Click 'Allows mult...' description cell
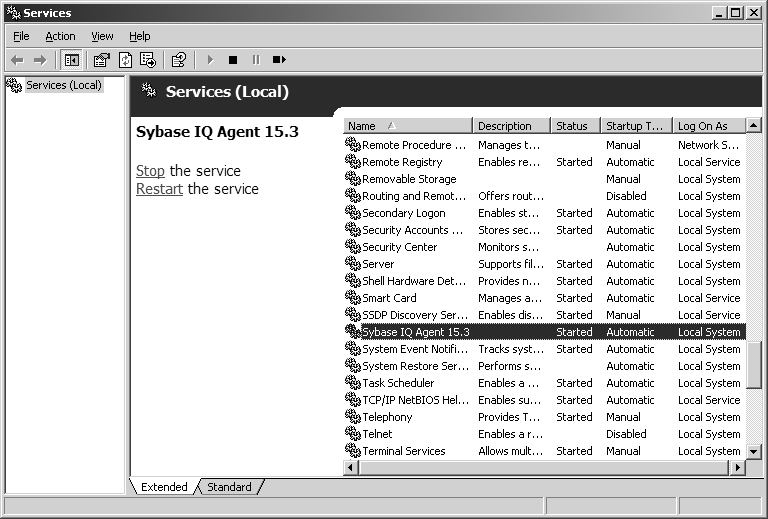 pos(510,450)
